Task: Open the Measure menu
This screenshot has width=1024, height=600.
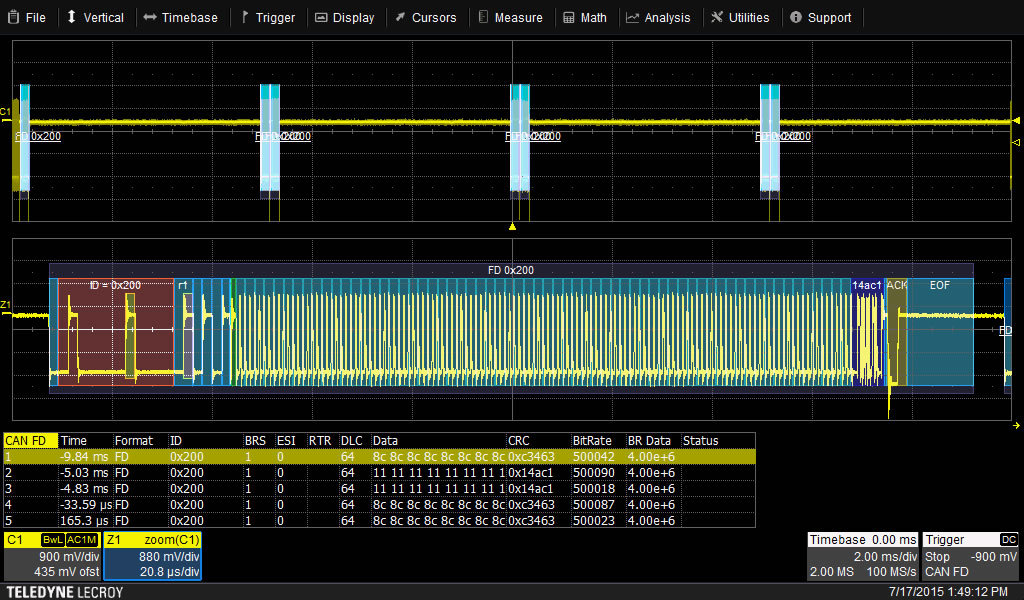Action: pos(510,17)
